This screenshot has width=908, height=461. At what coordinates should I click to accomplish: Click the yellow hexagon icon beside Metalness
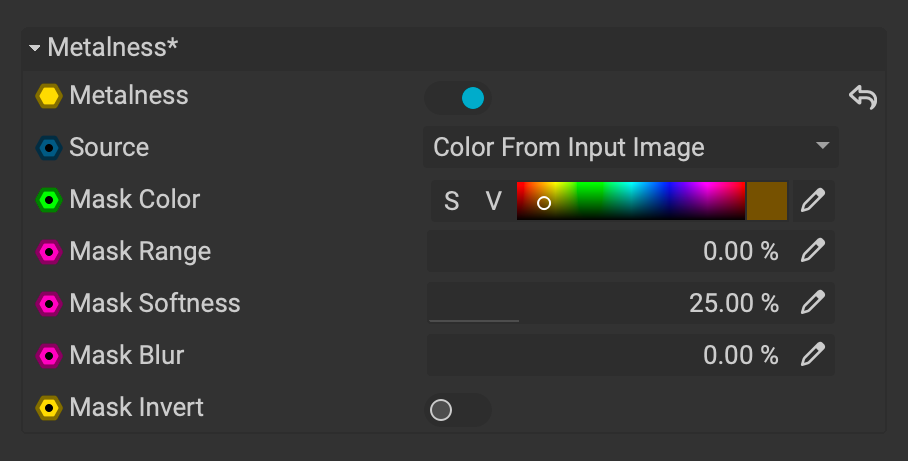(x=48, y=96)
